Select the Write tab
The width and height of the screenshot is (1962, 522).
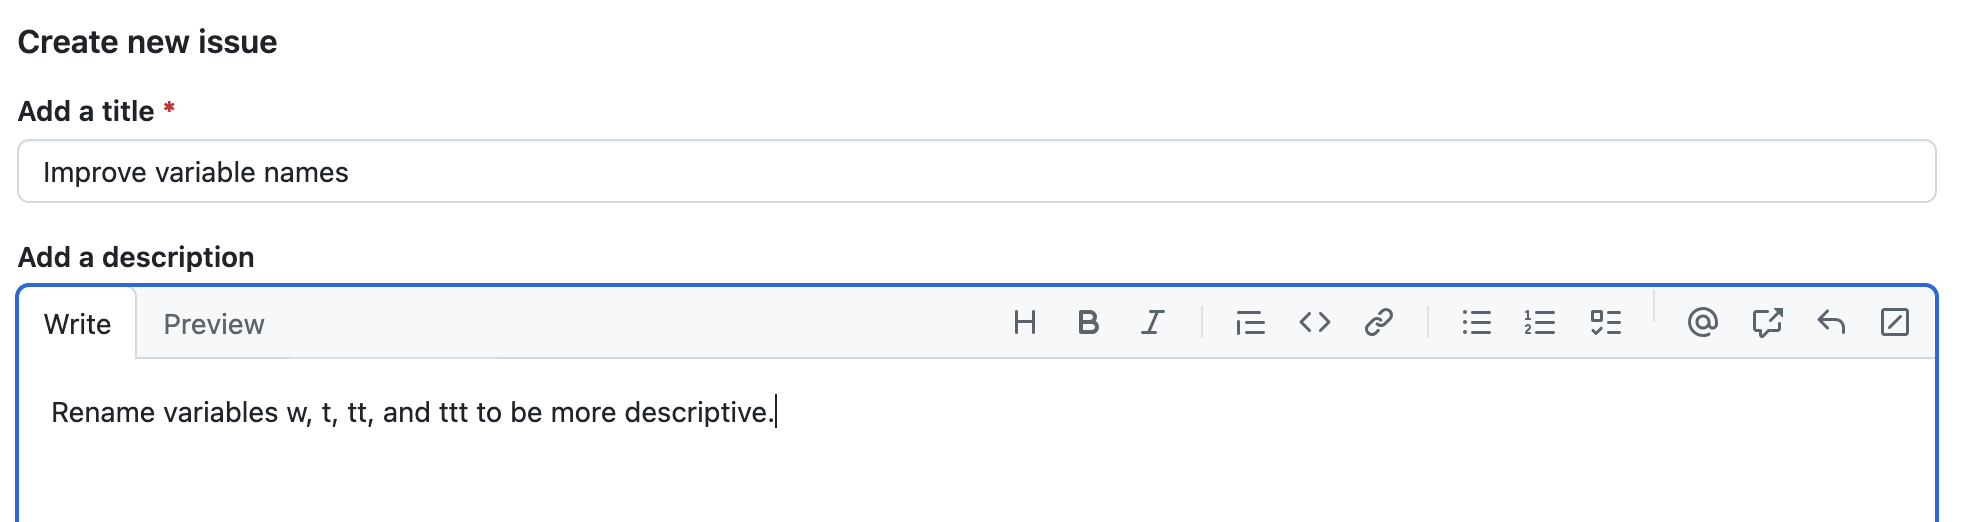77,325
